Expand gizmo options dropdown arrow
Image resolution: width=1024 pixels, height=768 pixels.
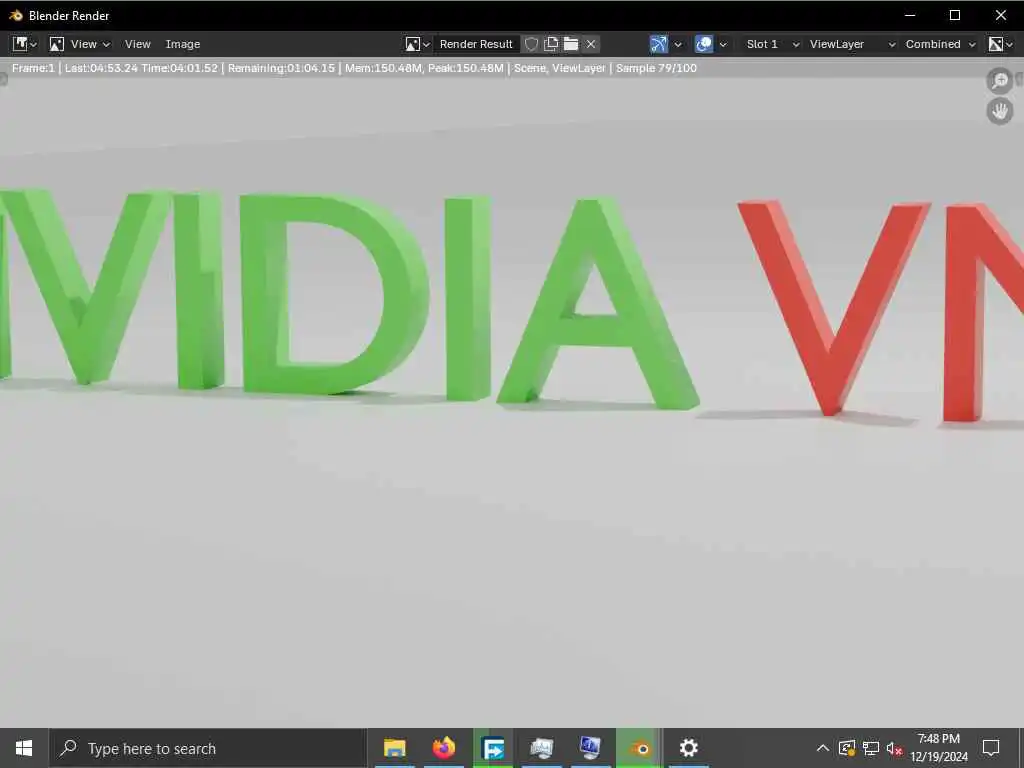(678, 44)
